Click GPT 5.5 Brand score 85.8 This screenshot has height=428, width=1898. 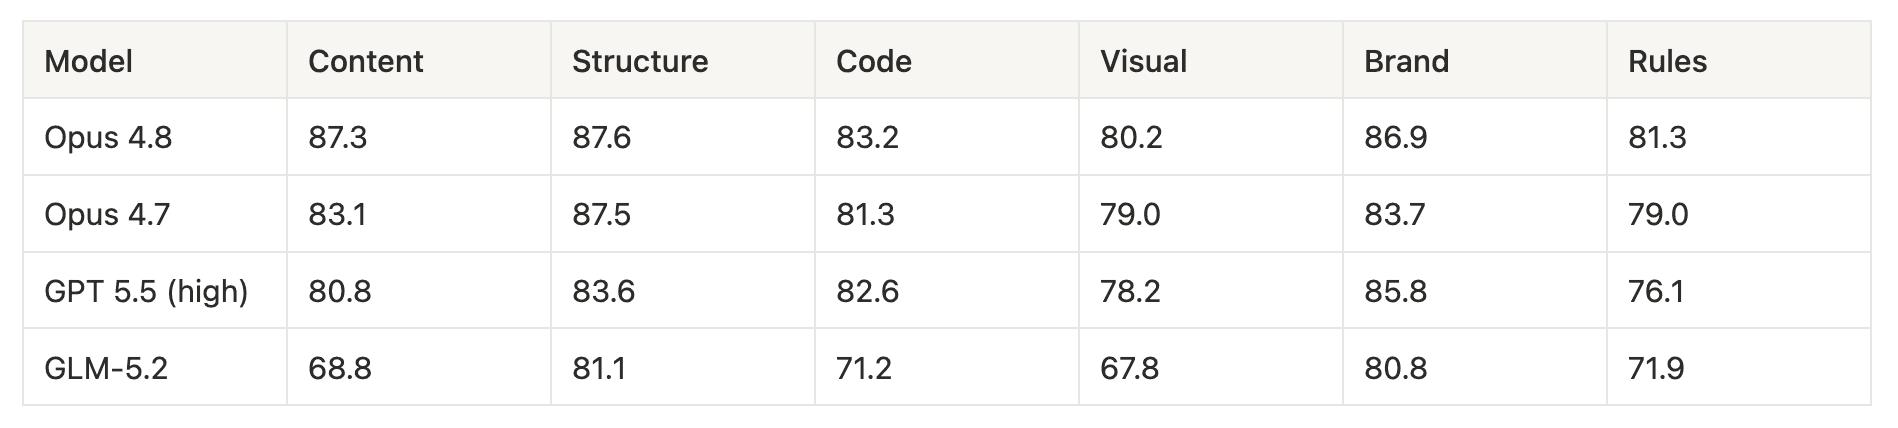(x=1396, y=291)
